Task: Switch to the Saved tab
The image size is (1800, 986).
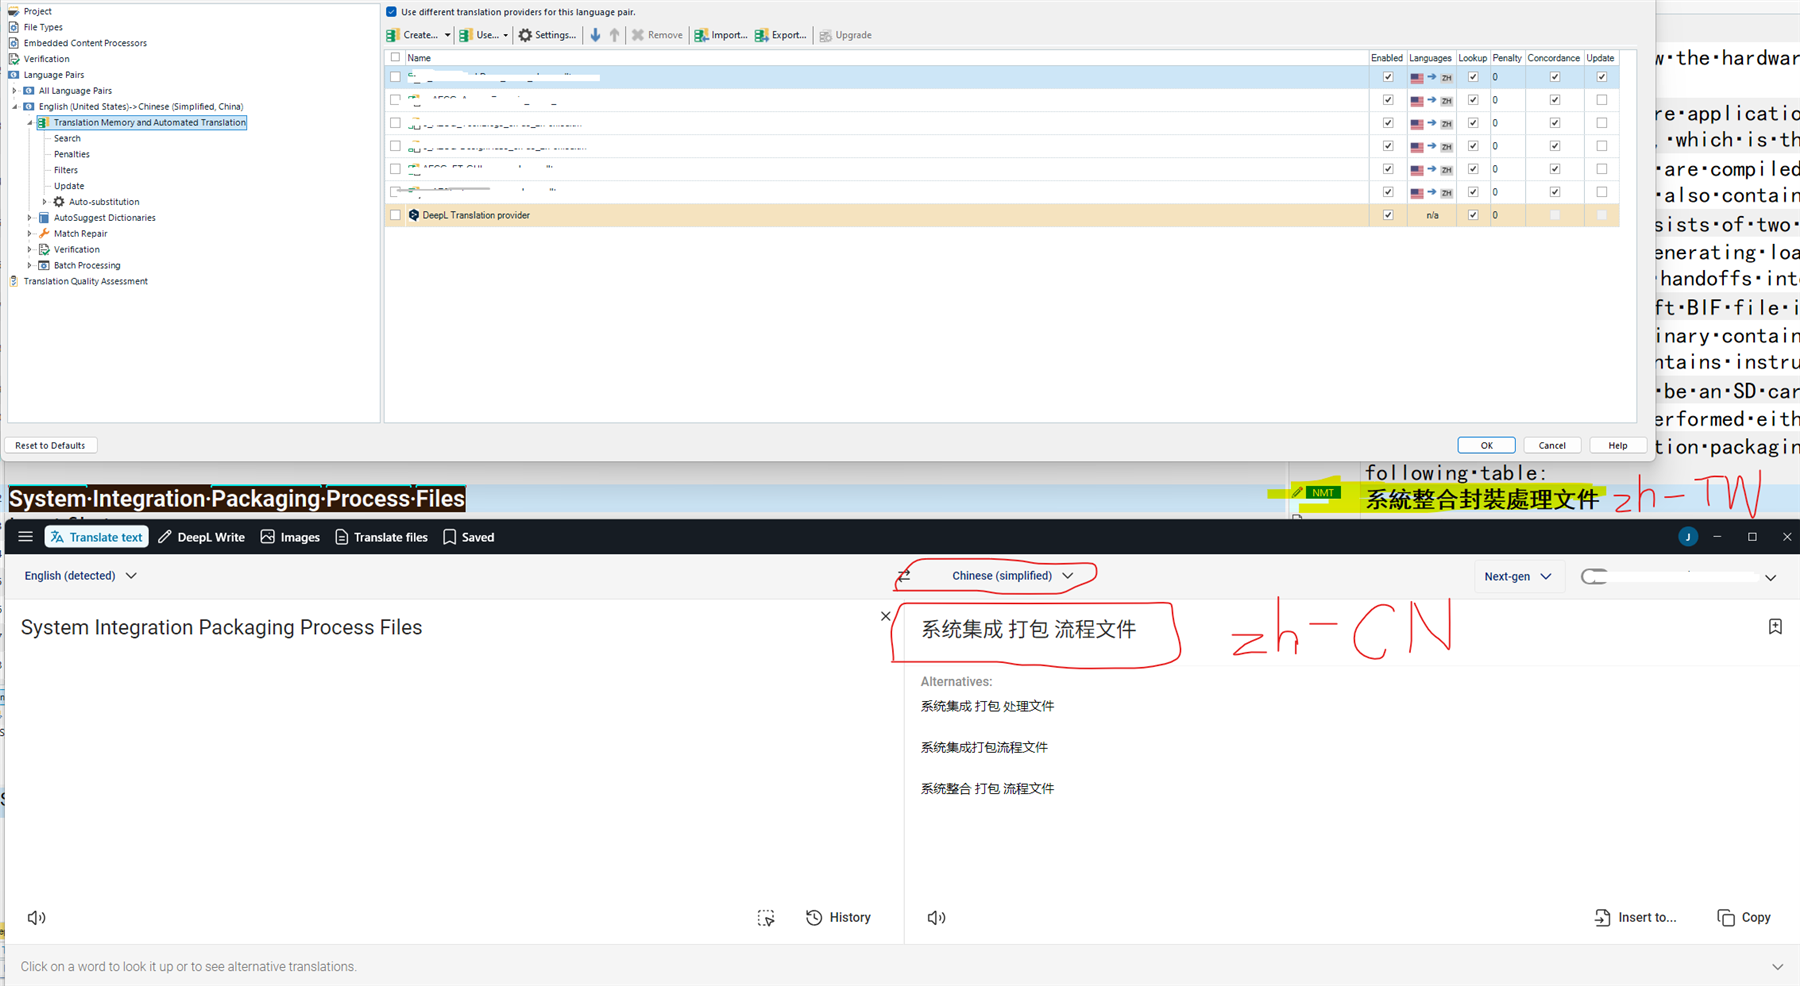Action: pyautogui.click(x=469, y=537)
